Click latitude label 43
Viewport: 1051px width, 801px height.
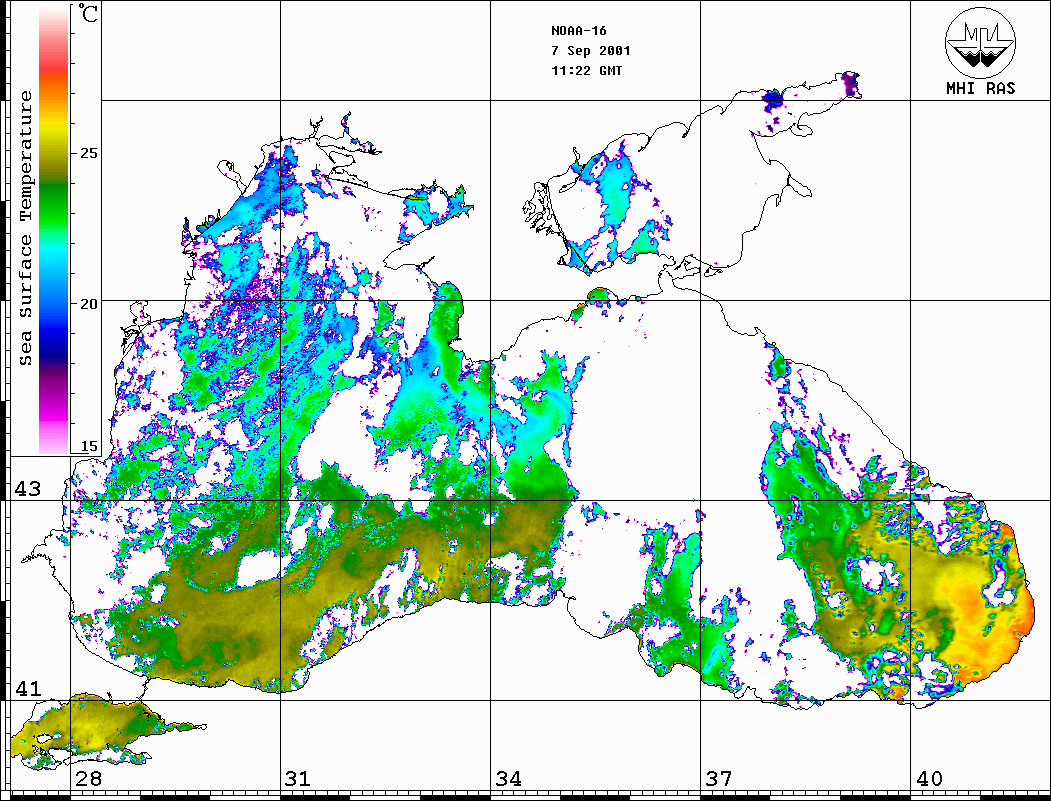pos(28,489)
